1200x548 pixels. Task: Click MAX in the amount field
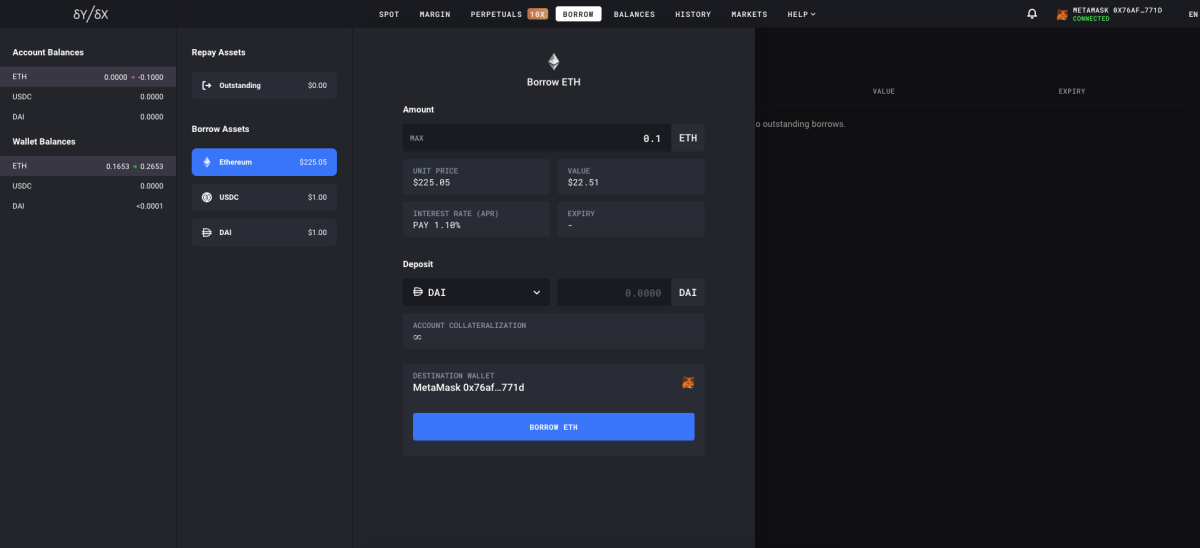[417, 138]
